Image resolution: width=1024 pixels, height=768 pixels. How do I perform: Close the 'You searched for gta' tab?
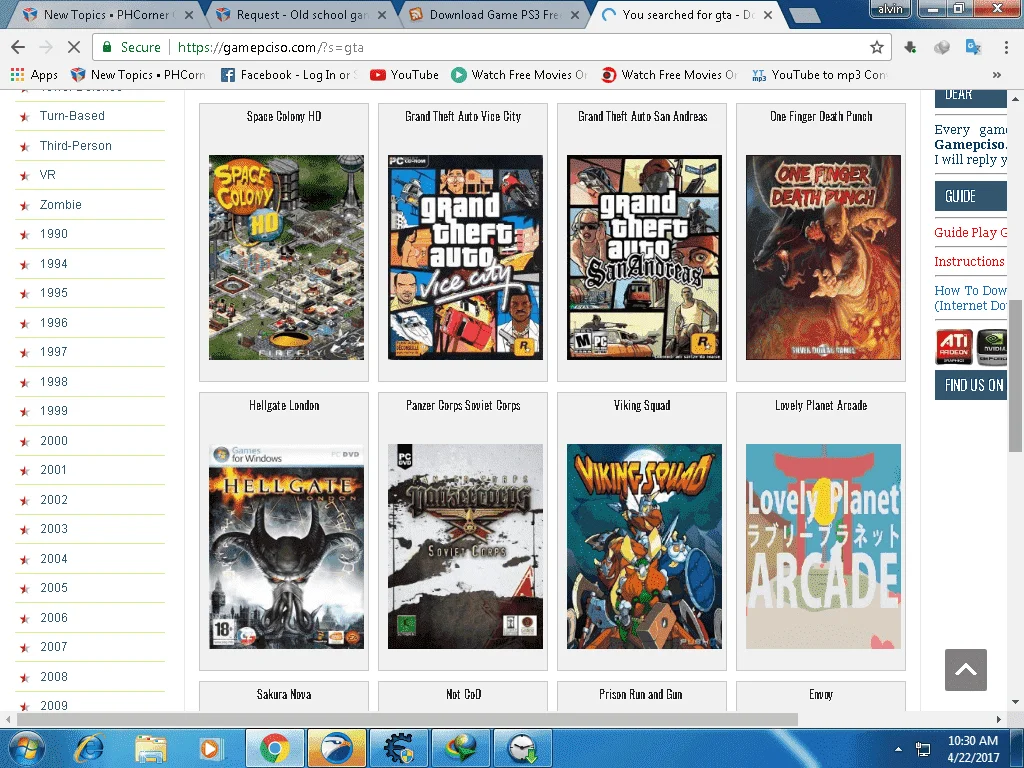768,14
